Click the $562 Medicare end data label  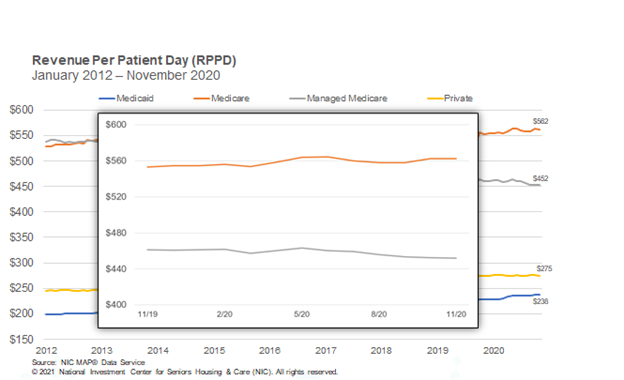(x=540, y=121)
